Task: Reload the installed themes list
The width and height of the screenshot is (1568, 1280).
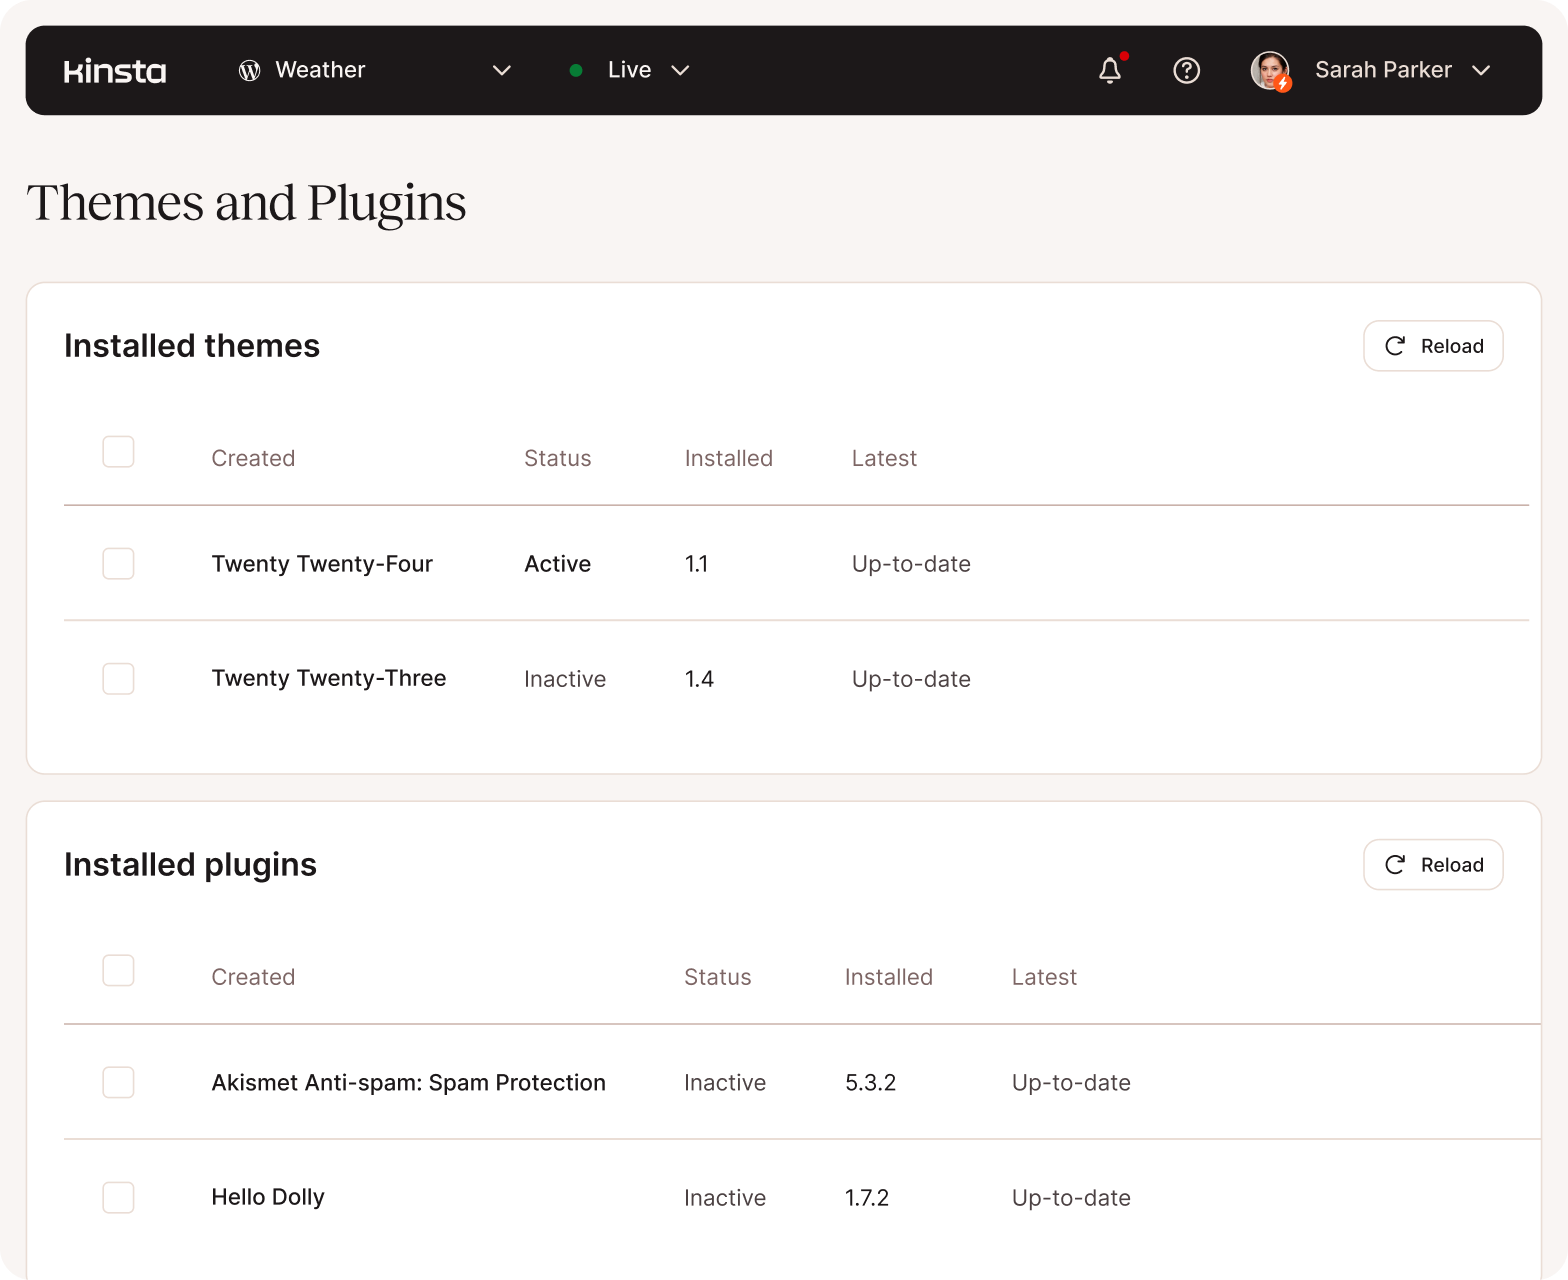Action: pyautogui.click(x=1433, y=346)
